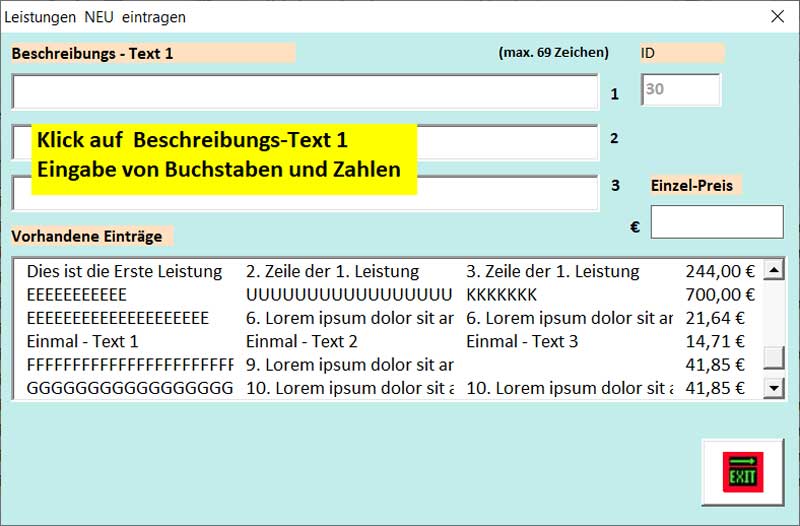Click the 'Einzel-Preis' label
800x526 pixels.
coord(692,185)
